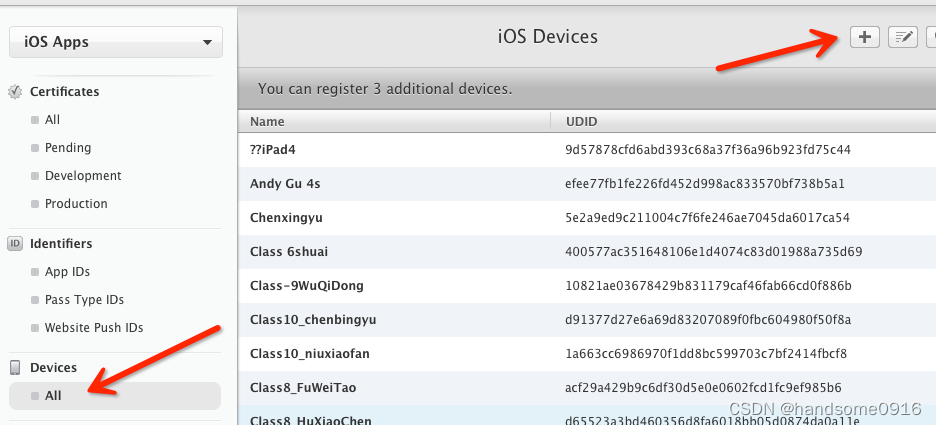Click the 'register 3 additional devices' notice
This screenshot has width=936, height=425.
pos(385,90)
